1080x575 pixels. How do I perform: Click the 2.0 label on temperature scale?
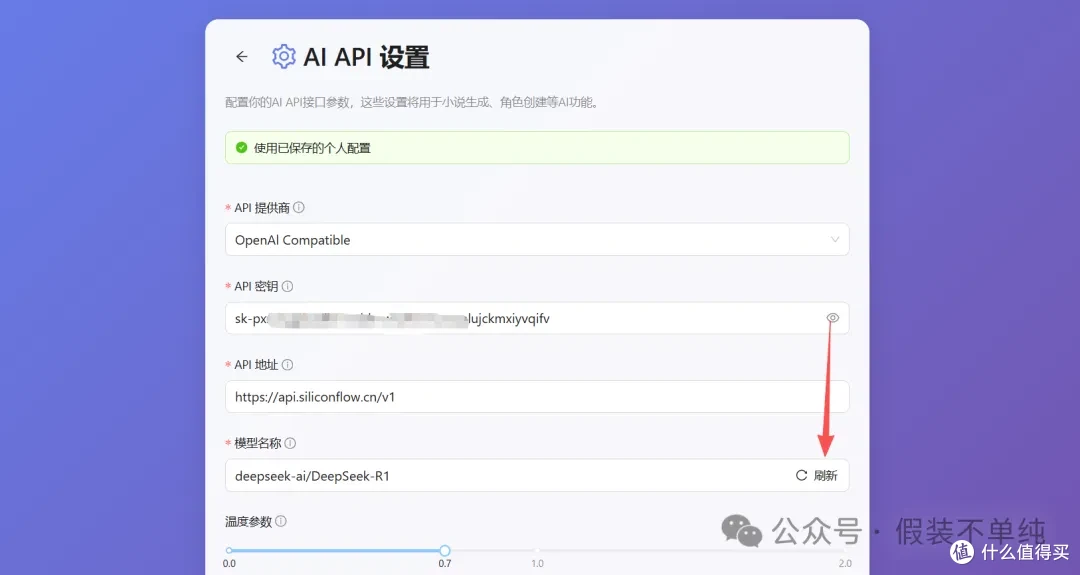click(x=845, y=563)
